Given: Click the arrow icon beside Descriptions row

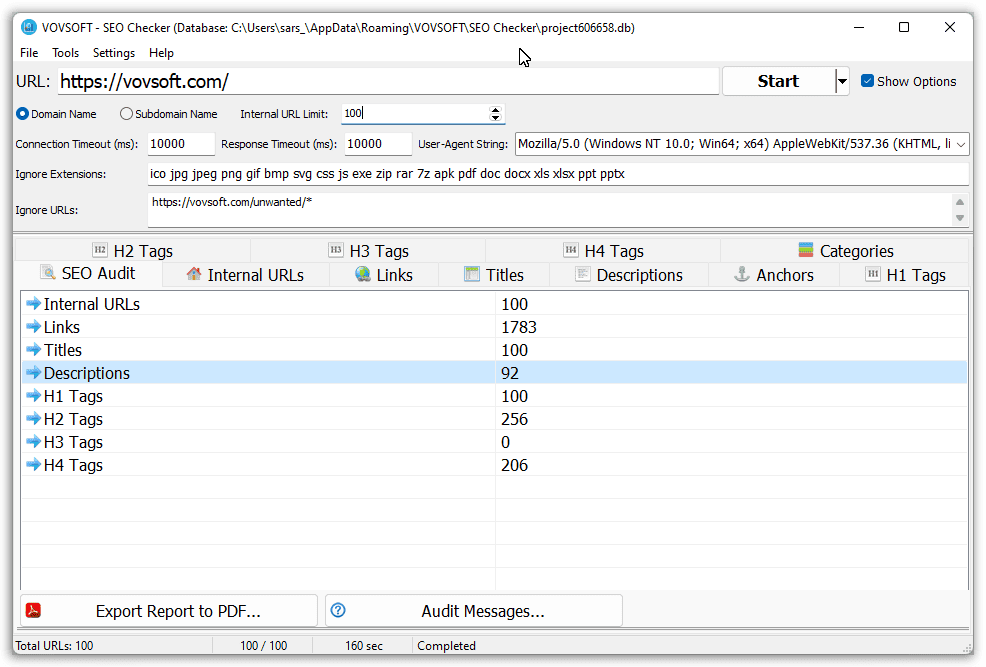Looking at the screenshot, I should (33, 373).
